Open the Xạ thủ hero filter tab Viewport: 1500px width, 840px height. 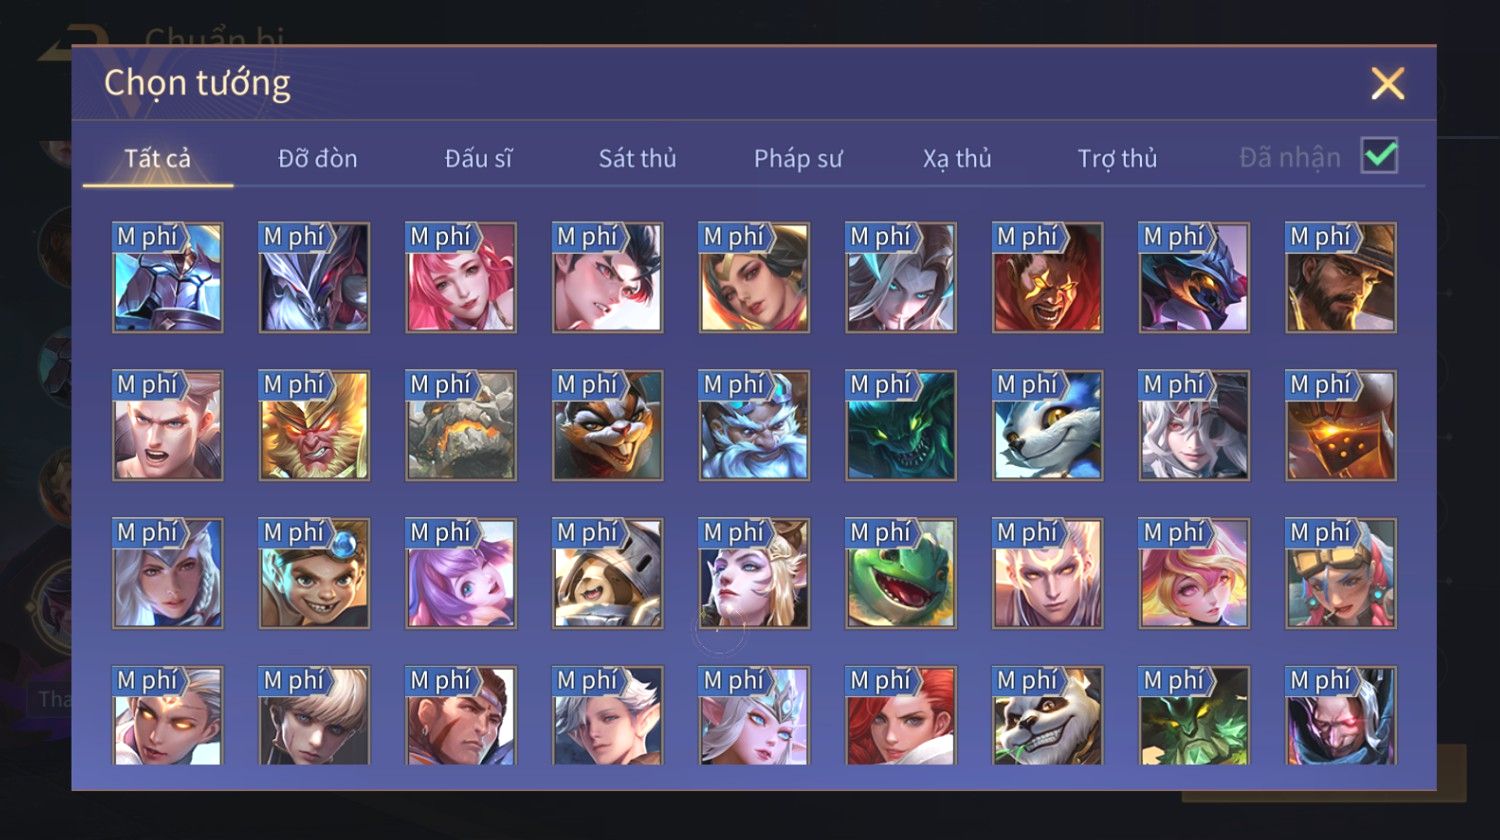pos(957,158)
